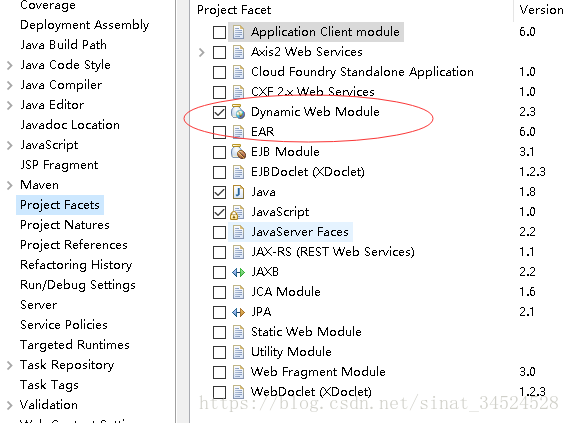Check the EAR facet checkbox

(x=220, y=132)
